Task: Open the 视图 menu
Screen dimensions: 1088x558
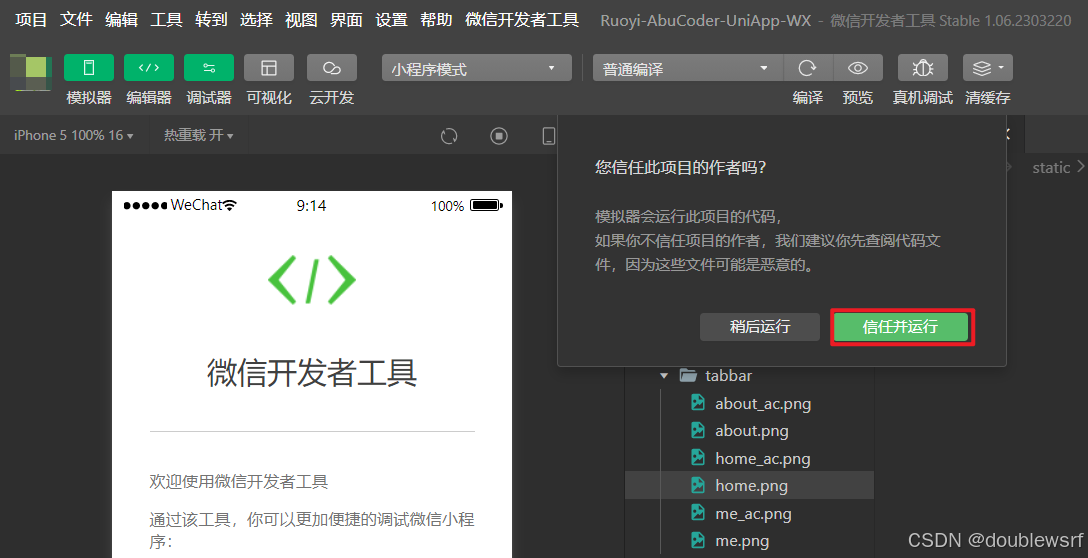Action: [x=301, y=19]
